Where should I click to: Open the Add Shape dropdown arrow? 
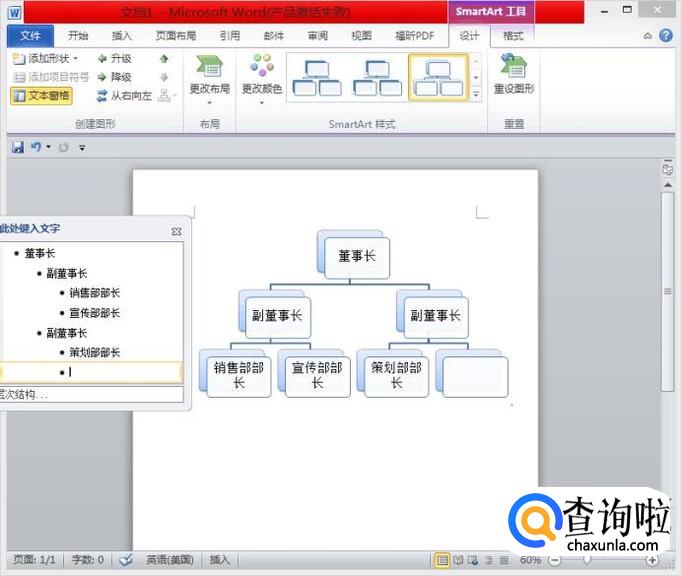point(76,58)
